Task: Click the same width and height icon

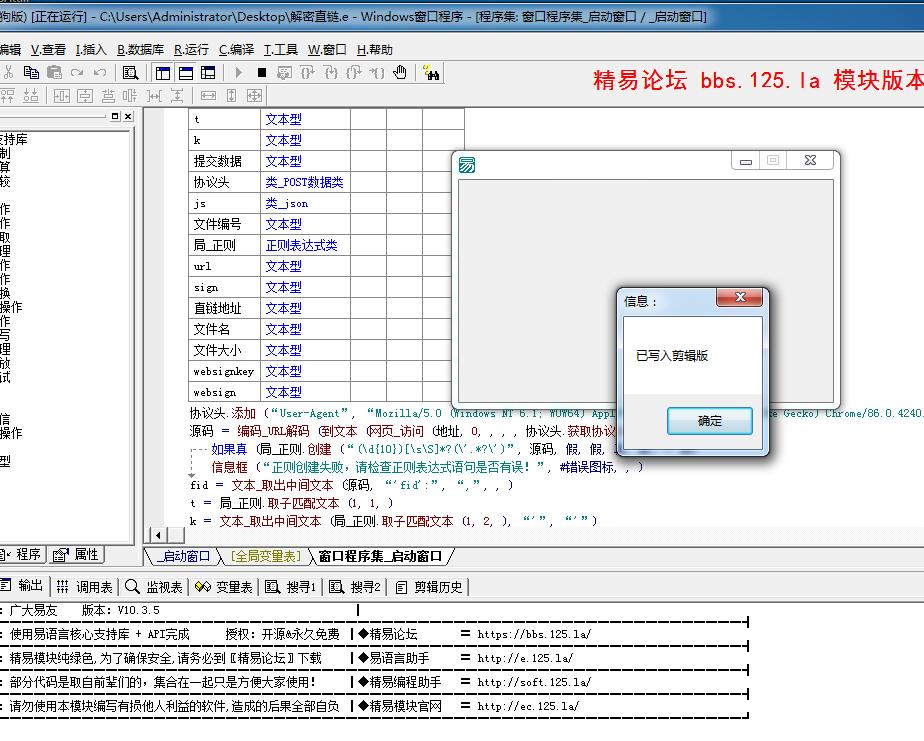Action: pos(254,95)
